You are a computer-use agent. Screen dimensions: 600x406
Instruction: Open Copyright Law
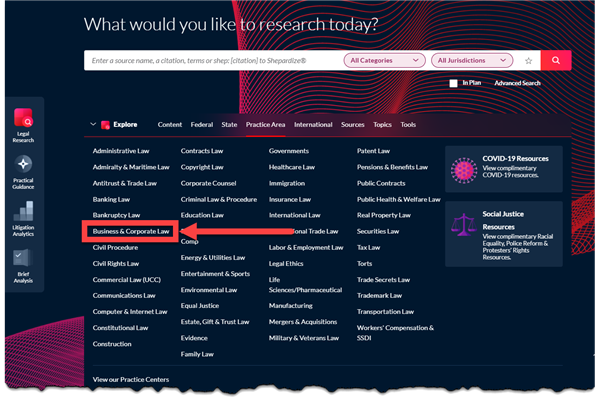point(202,167)
